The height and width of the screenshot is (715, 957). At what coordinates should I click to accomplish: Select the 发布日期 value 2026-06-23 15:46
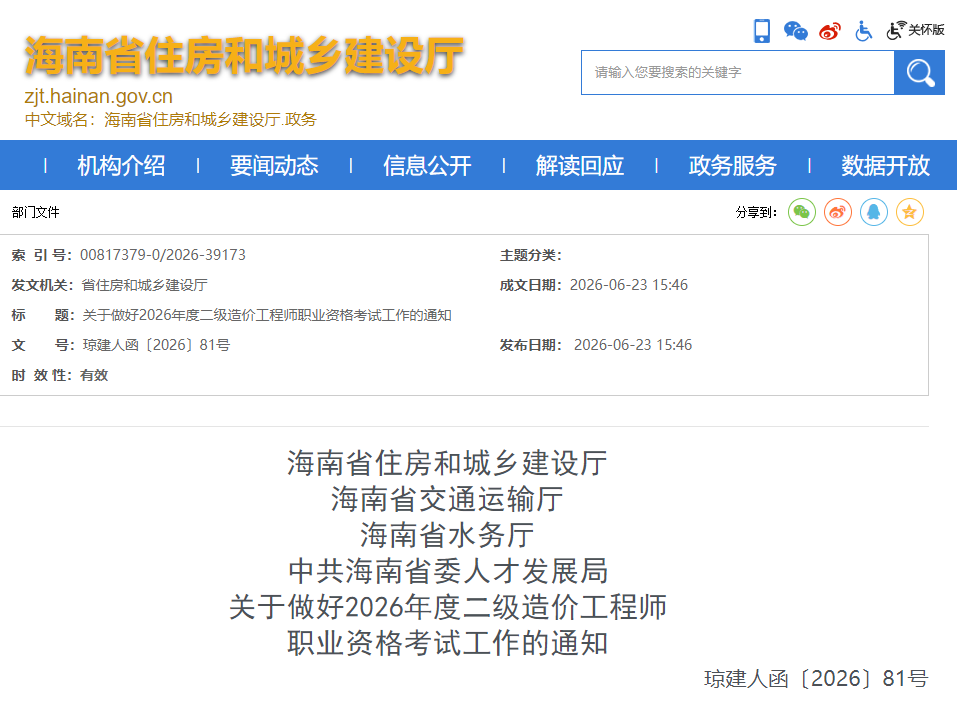tap(633, 345)
